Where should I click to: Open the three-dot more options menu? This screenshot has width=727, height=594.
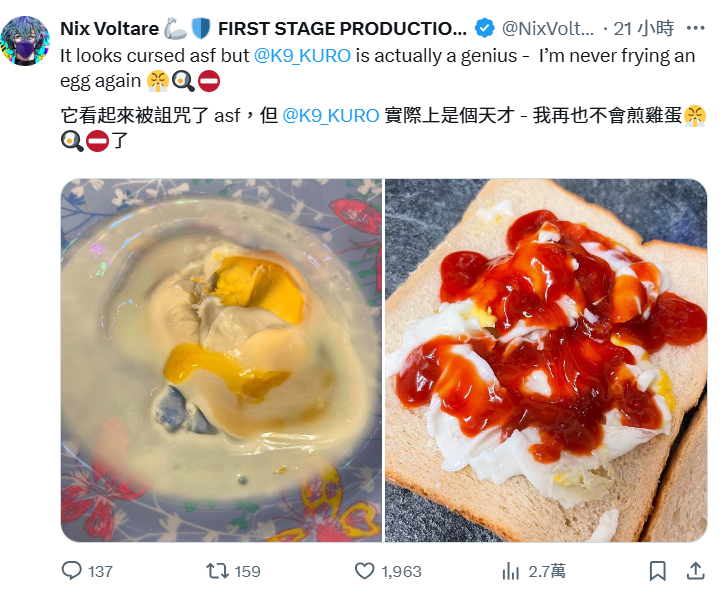[x=695, y=29]
